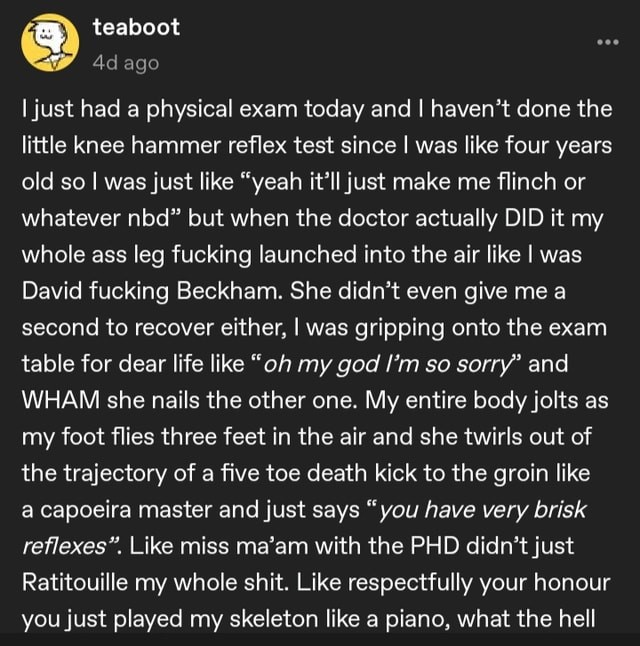Open the teaboot profile avatar

[x=49, y=43]
